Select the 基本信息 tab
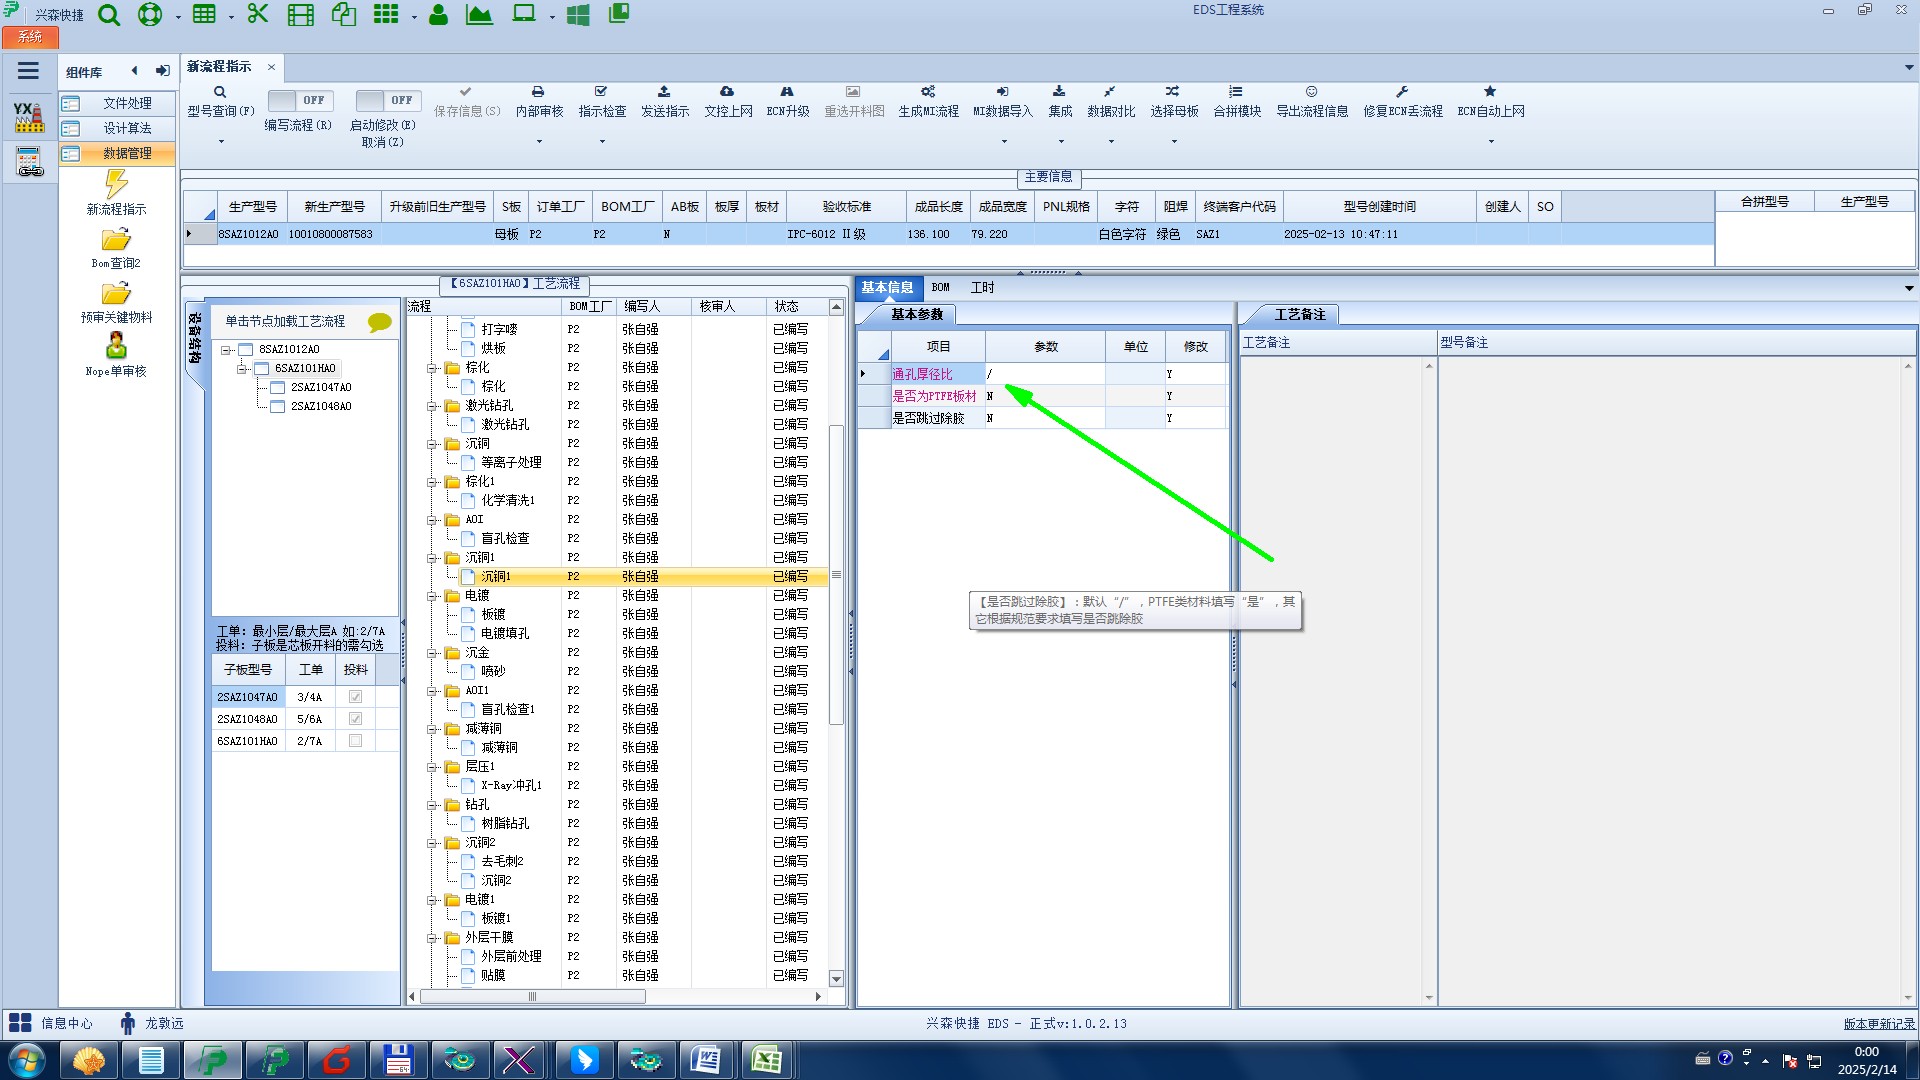 (887, 288)
